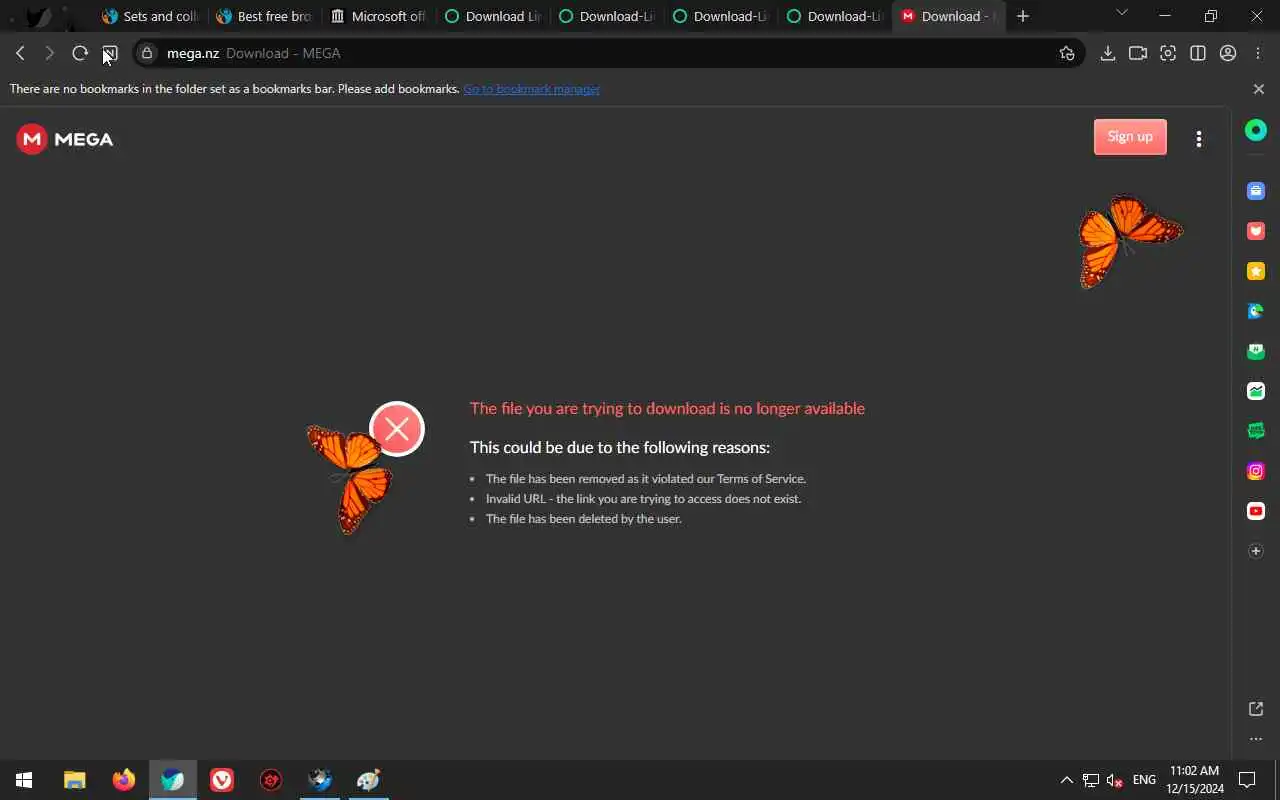
Task: Open the green chart sidebar icon
Action: [x=1256, y=391]
